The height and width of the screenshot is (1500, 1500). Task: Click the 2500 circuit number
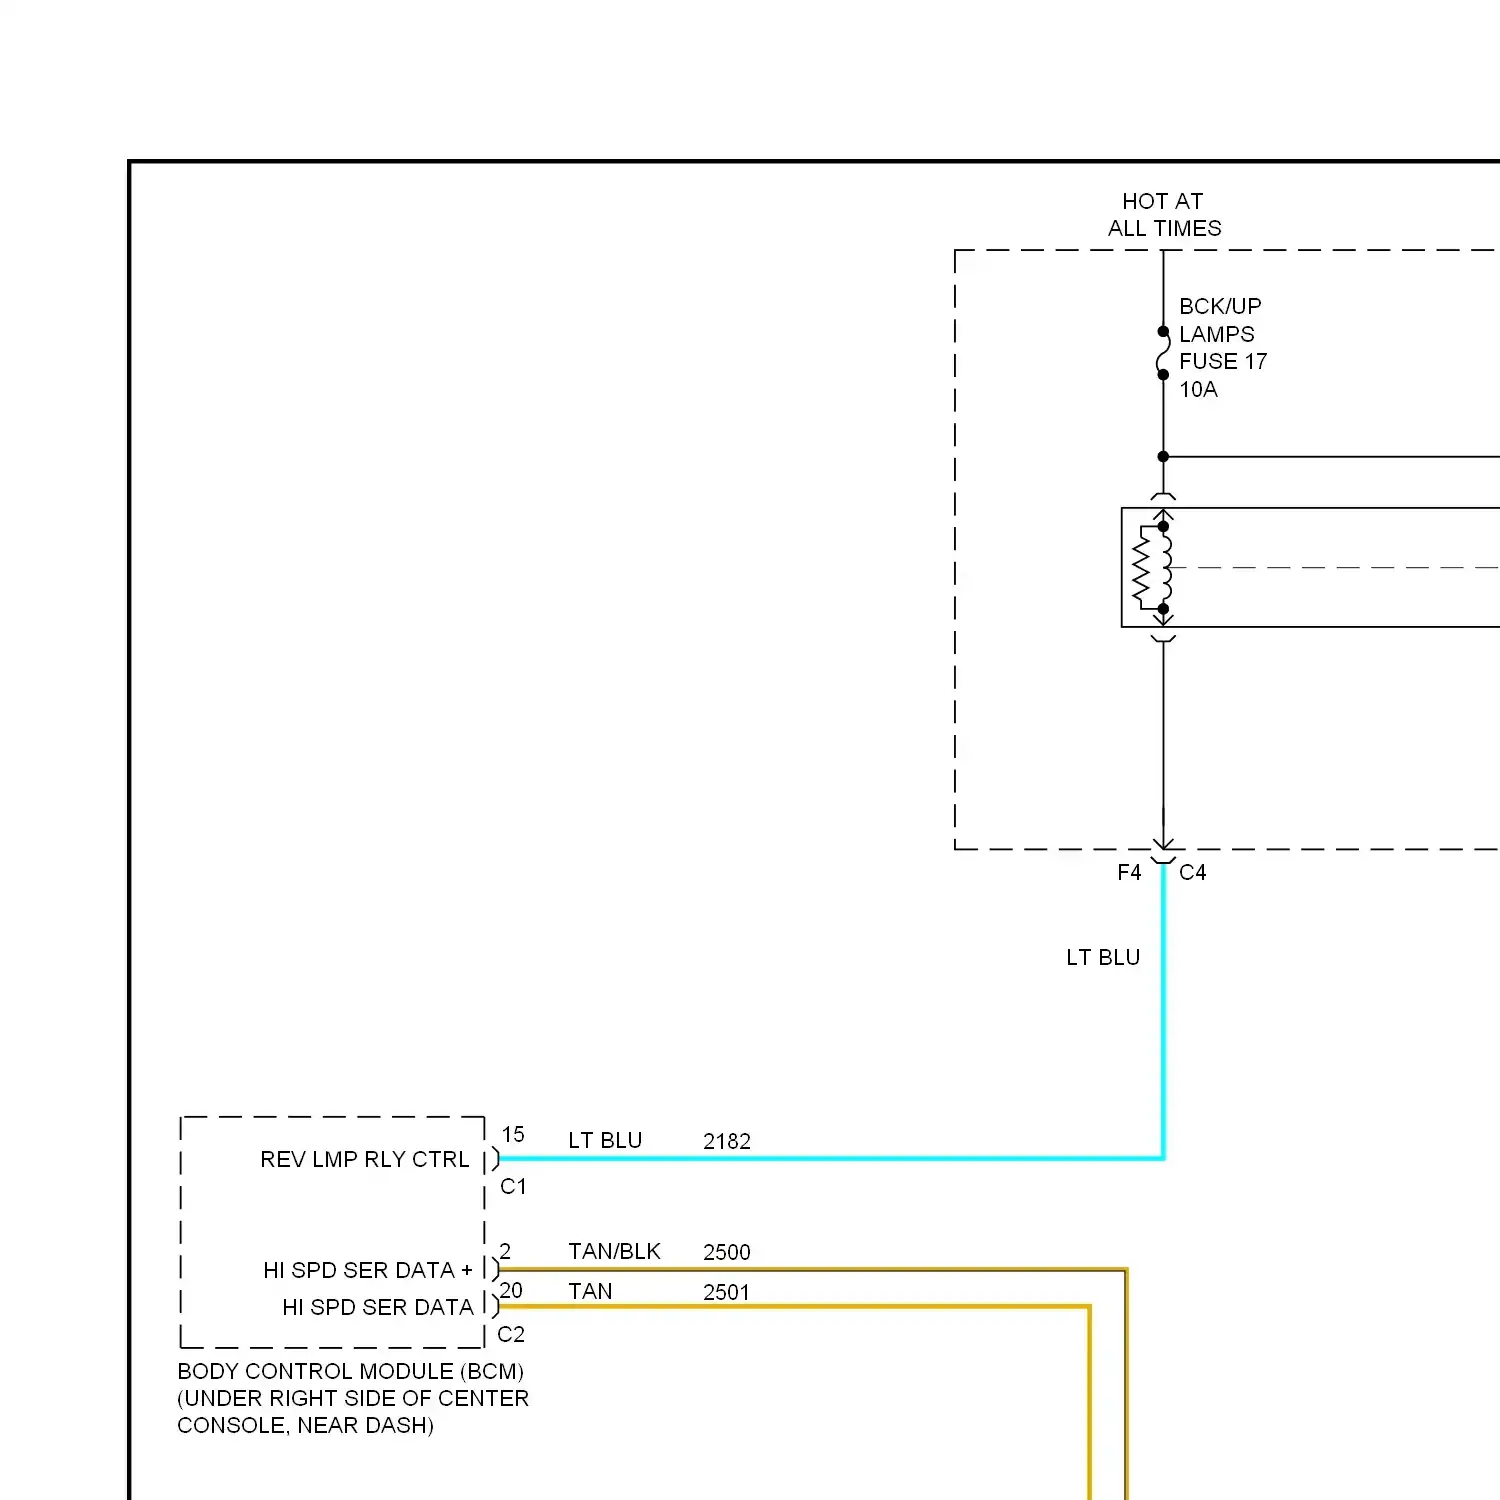pos(727,1252)
